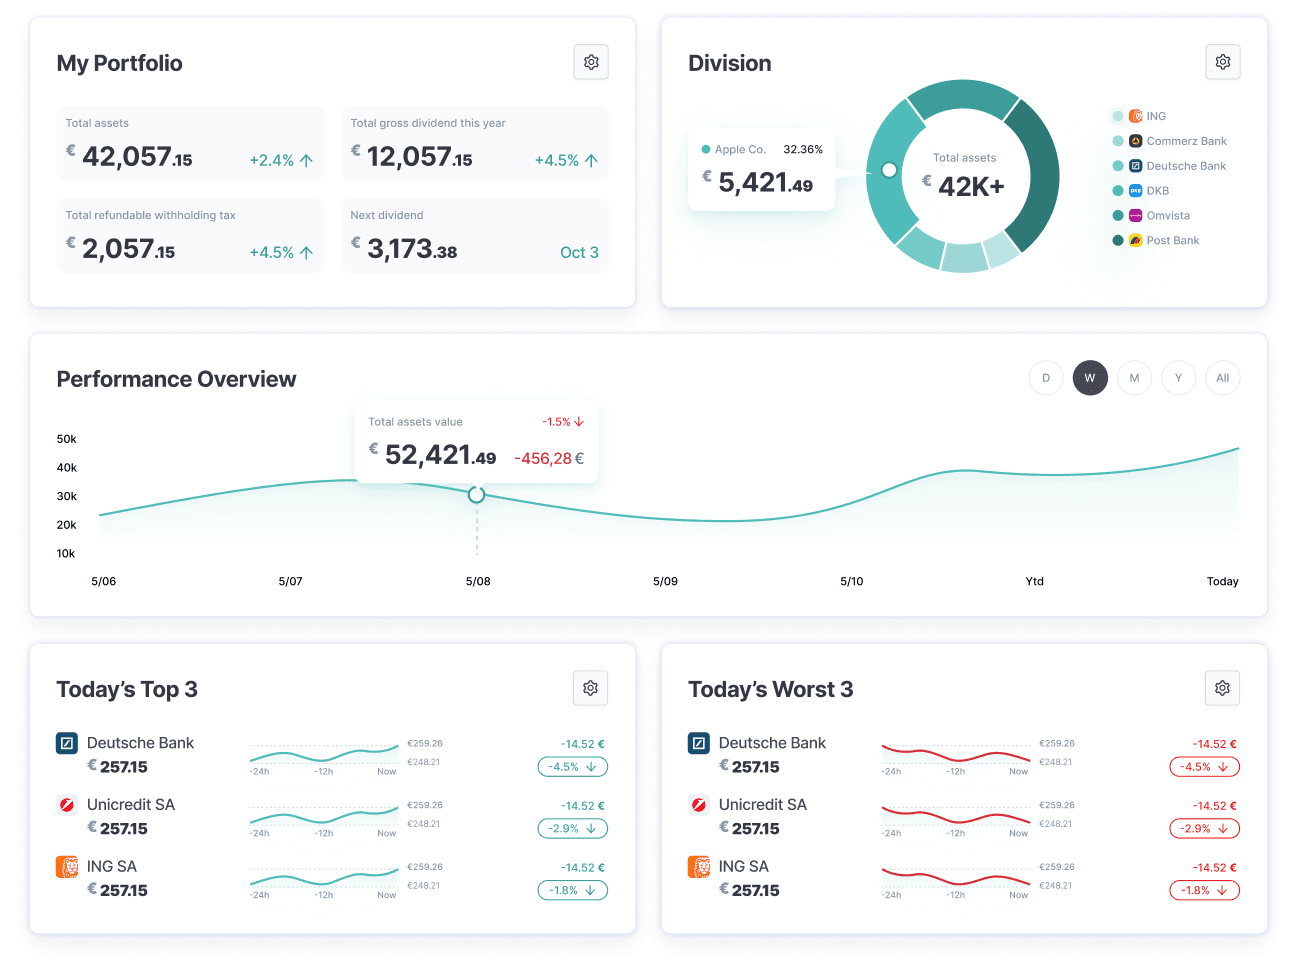Click the Post Bank icon in legend
1295x976 pixels.
pyautogui.click(x=1136, y=240)
